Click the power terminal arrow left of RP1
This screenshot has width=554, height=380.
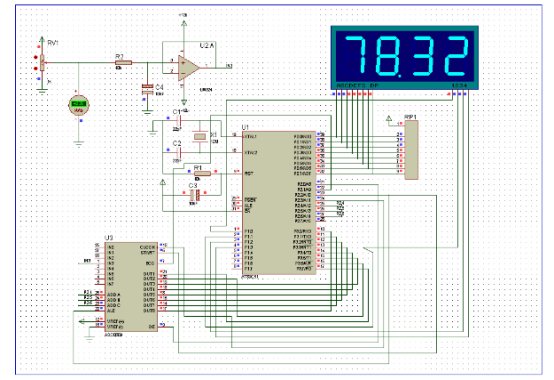pyautogui.click(x=389, y=118)
